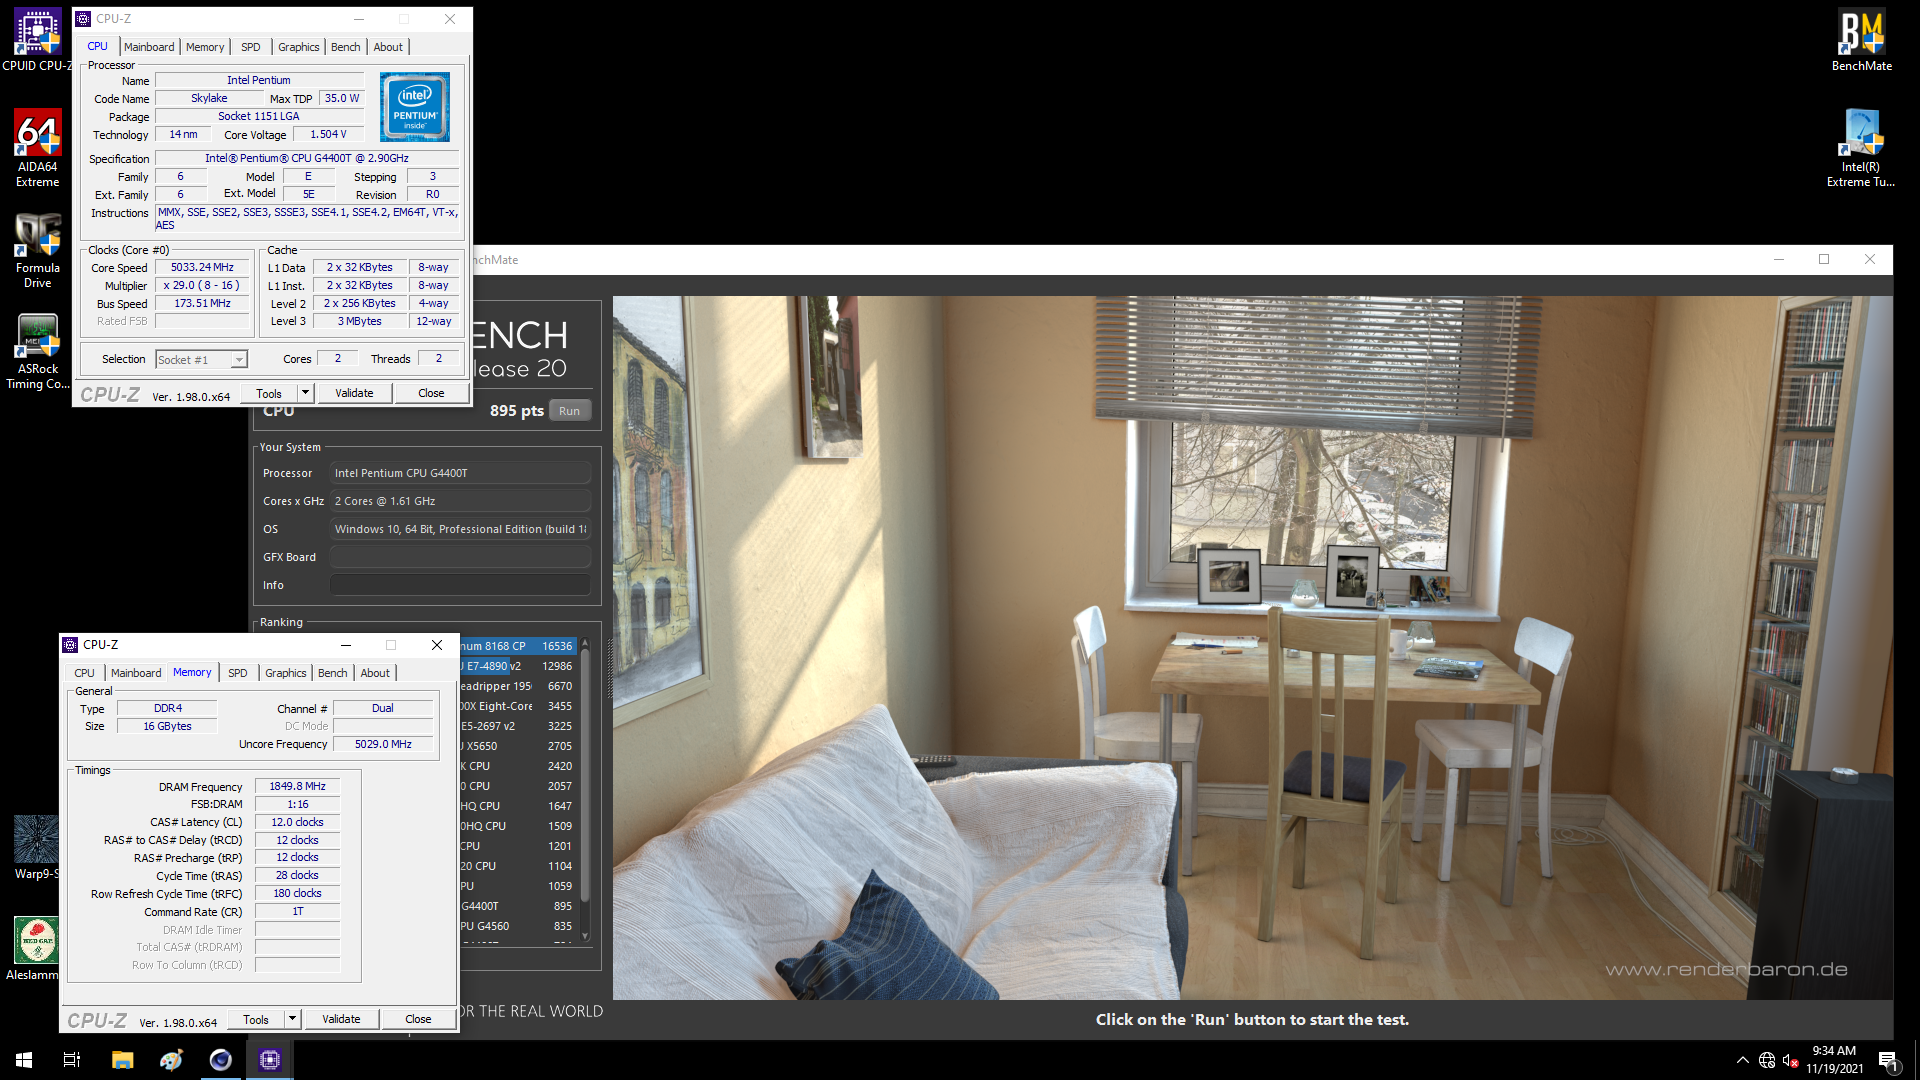Click Validate in top CPU-Z window
The image size is (1920, 1080).
[354, 393]
